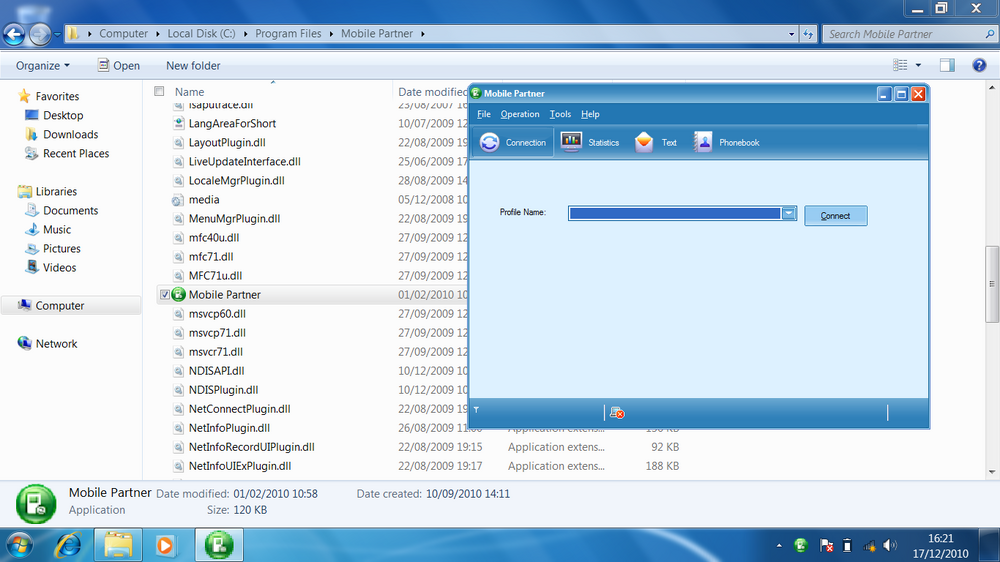Open the Organize menu

[43, 66]
